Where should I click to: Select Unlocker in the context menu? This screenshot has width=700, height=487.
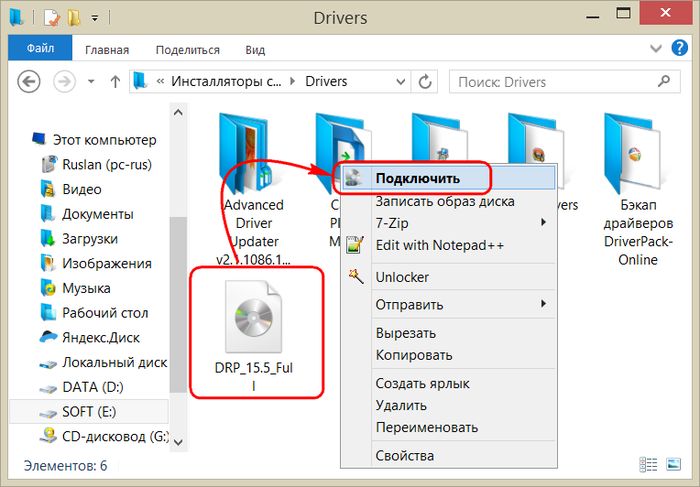402,276
